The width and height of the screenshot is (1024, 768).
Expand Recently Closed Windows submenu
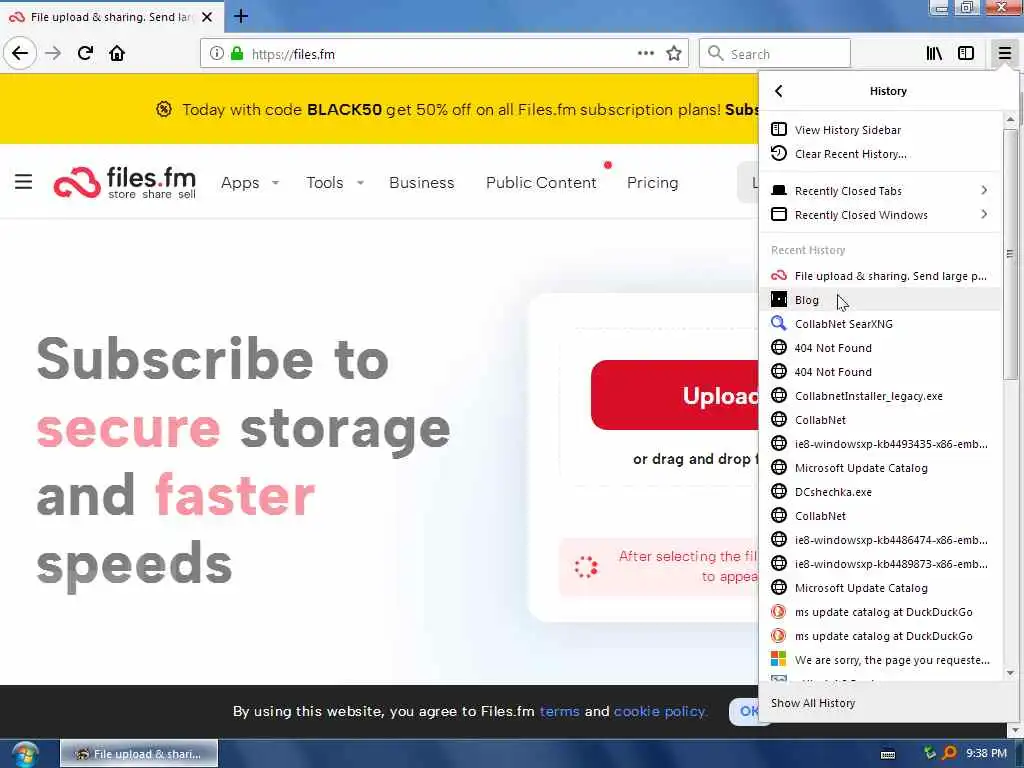click(x=880, y=215)
